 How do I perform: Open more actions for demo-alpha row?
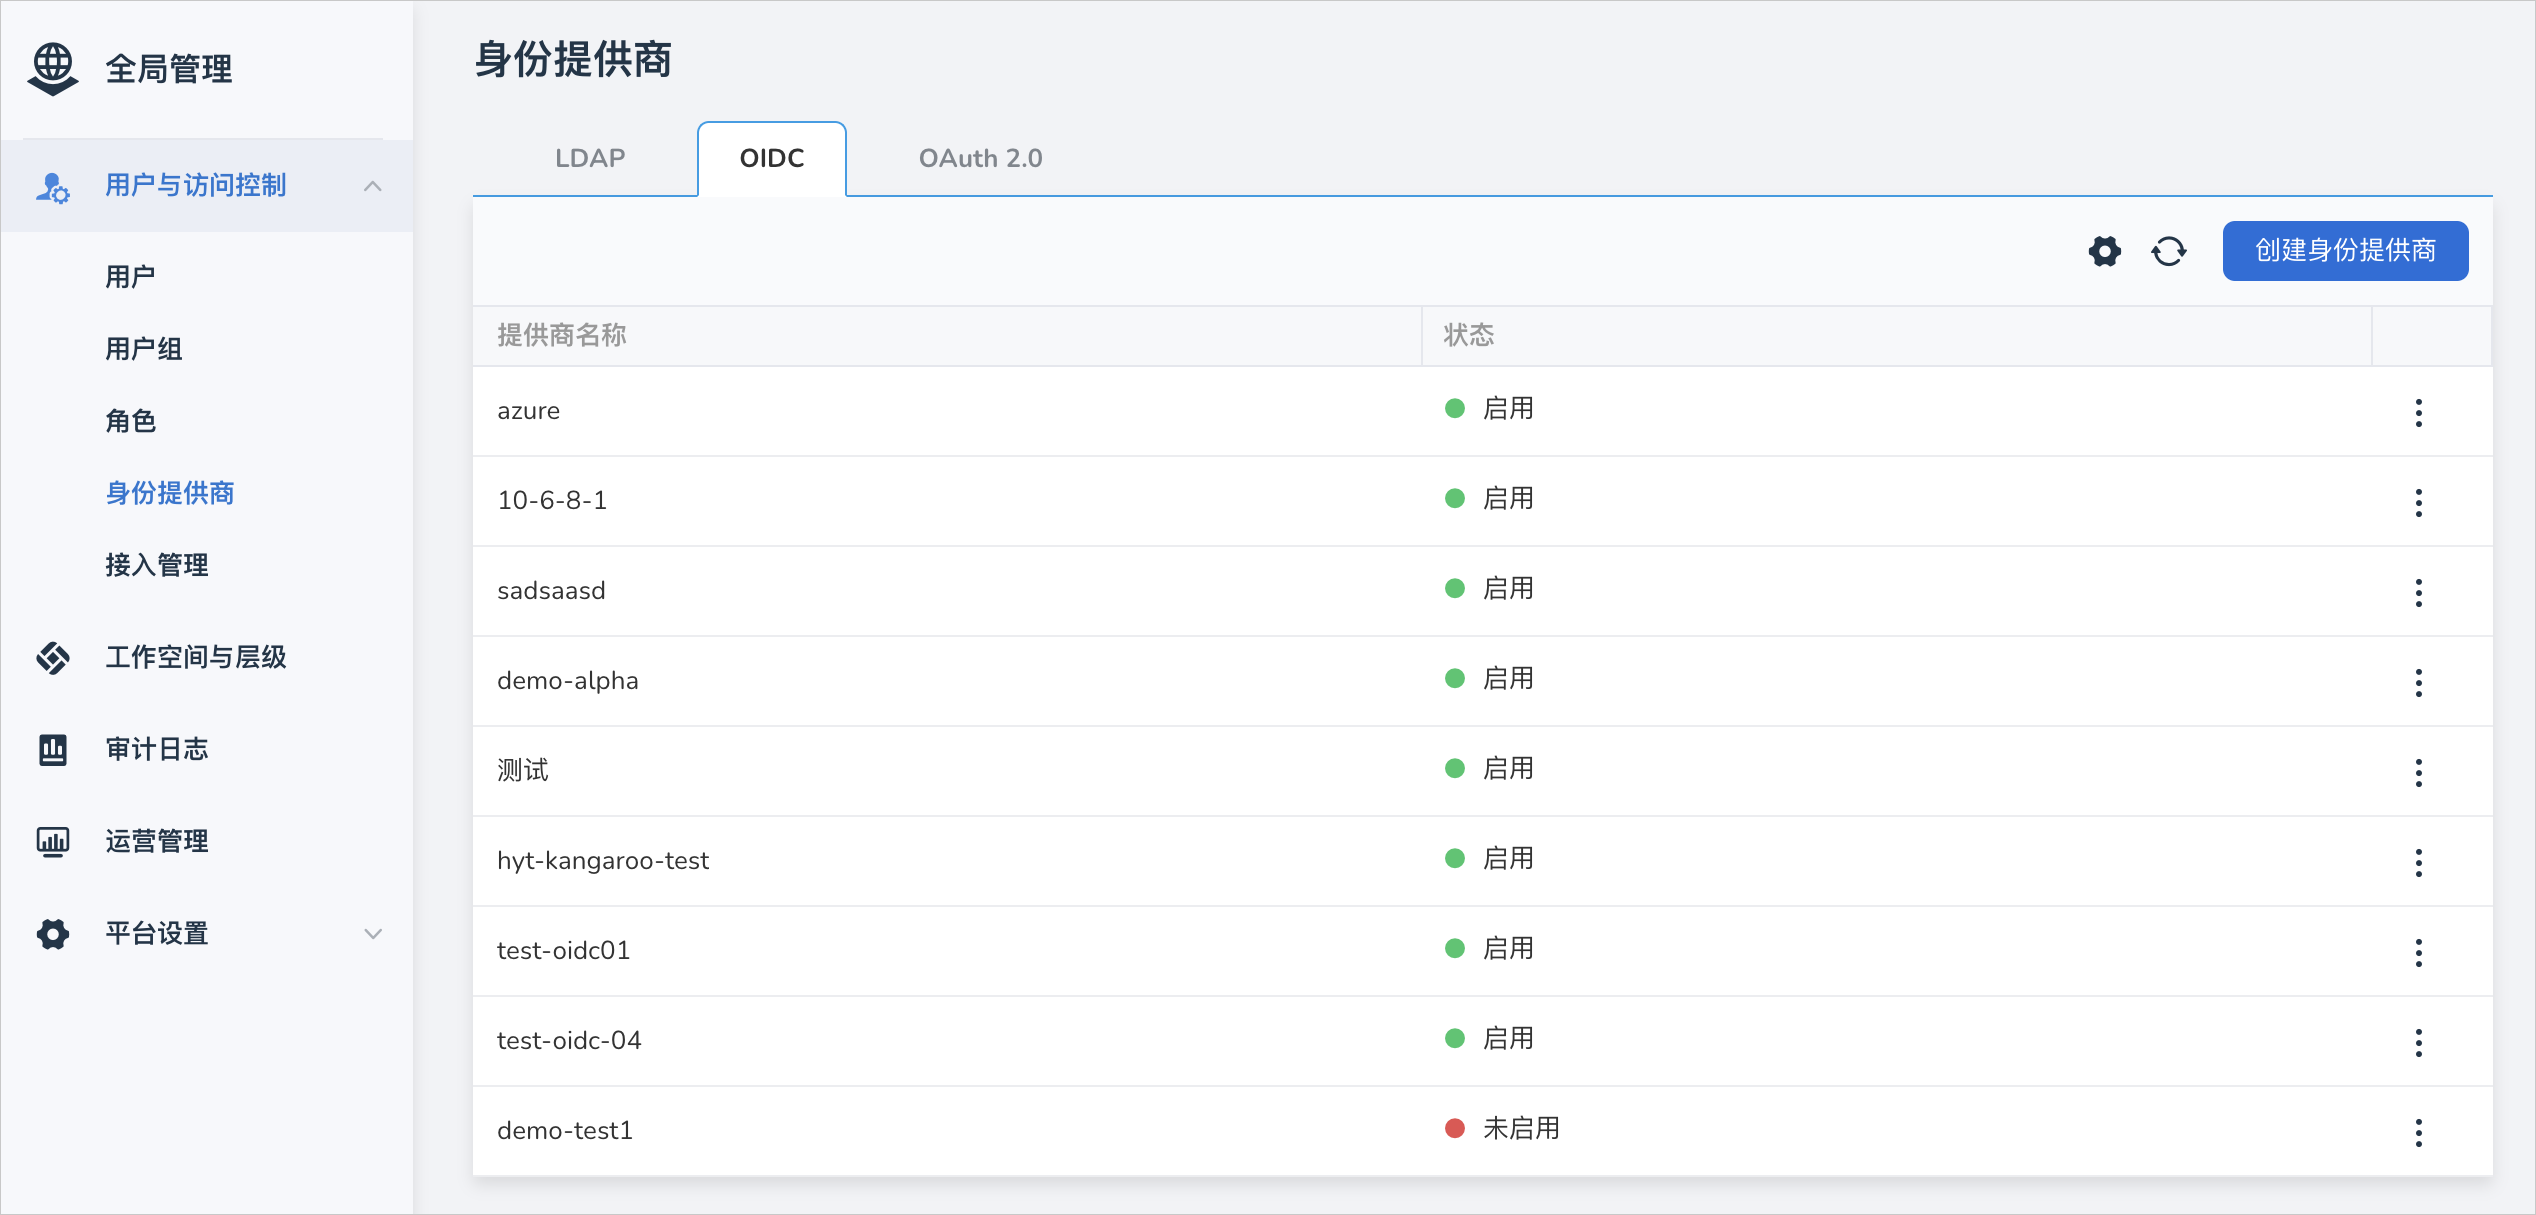click(2419, 682)
